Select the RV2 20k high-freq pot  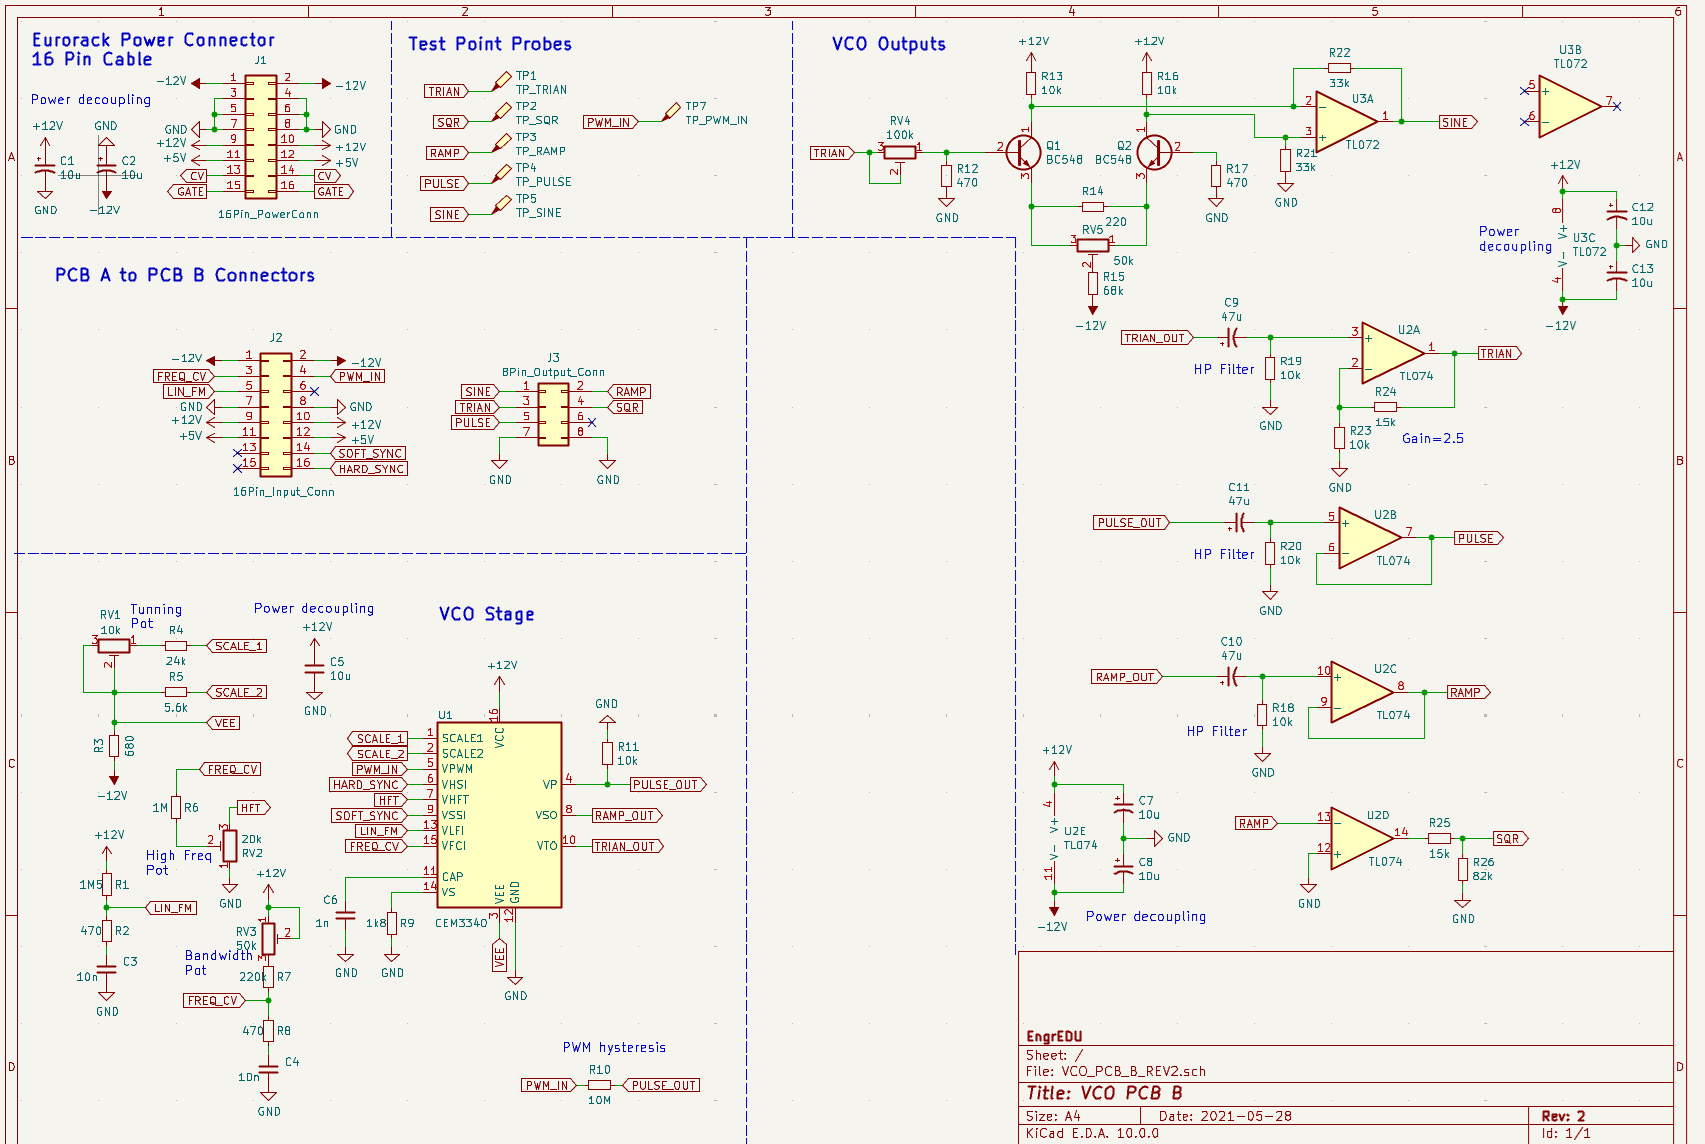pyautogui.click(x=229, y=846)
